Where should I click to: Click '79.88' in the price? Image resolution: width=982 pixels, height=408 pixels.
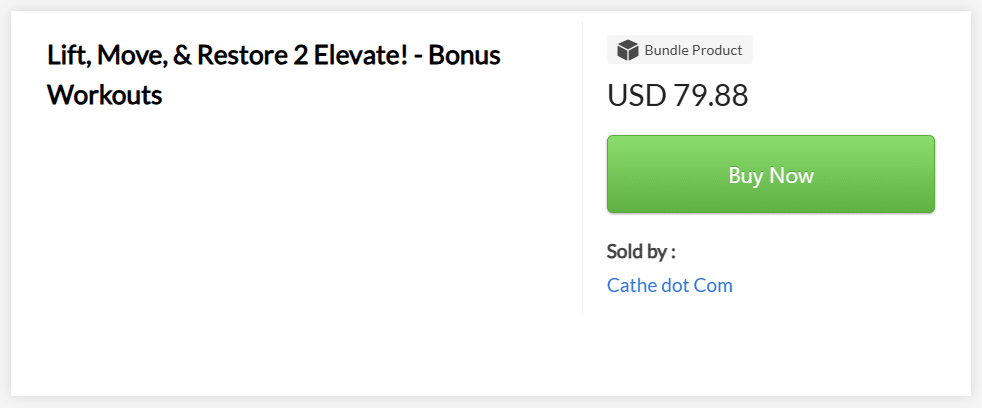[x=710, y=95]
